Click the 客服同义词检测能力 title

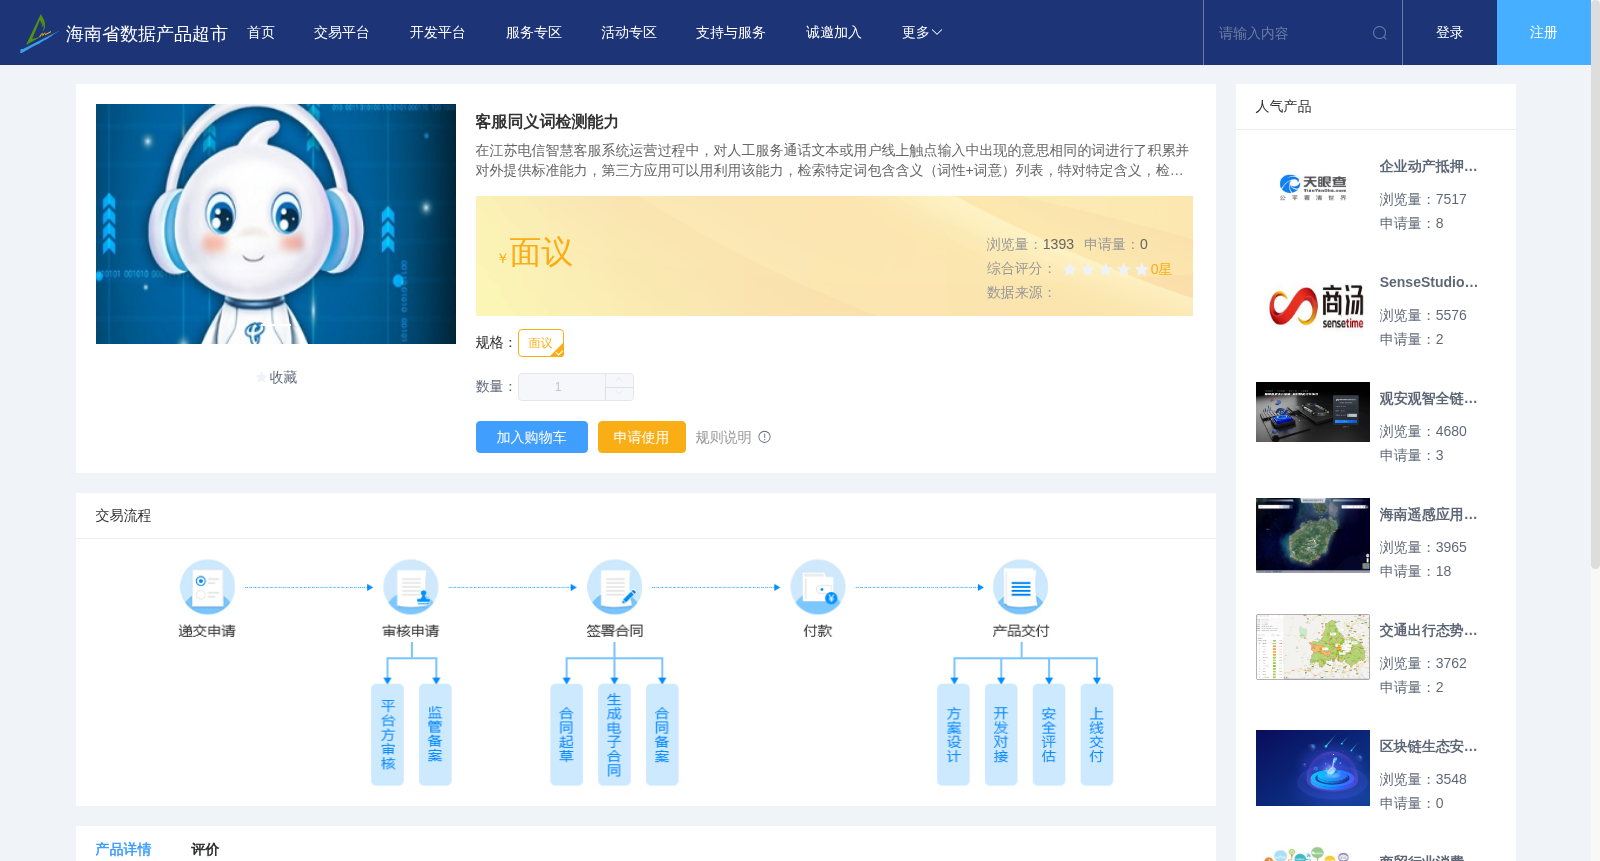(547, 122)
